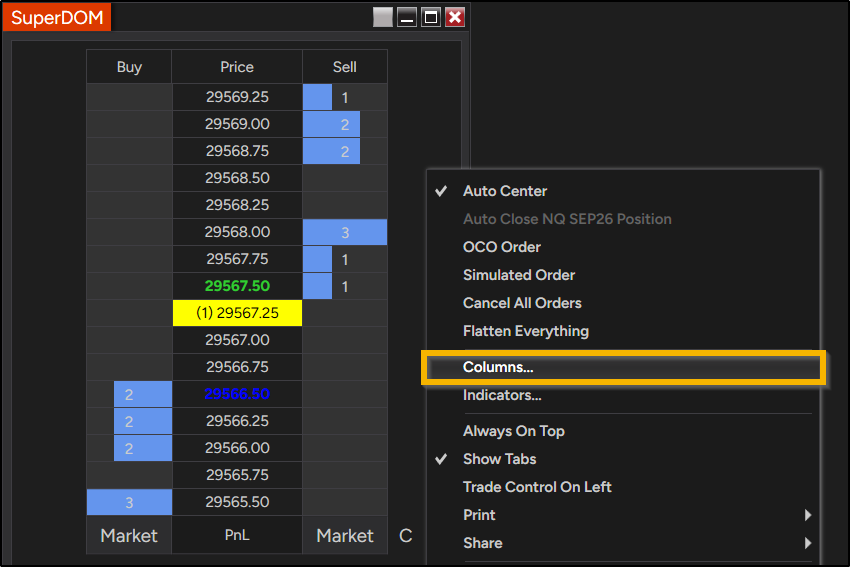
Task: Click price 29569.25 in the ladder
Action: (x=237, y=97)
